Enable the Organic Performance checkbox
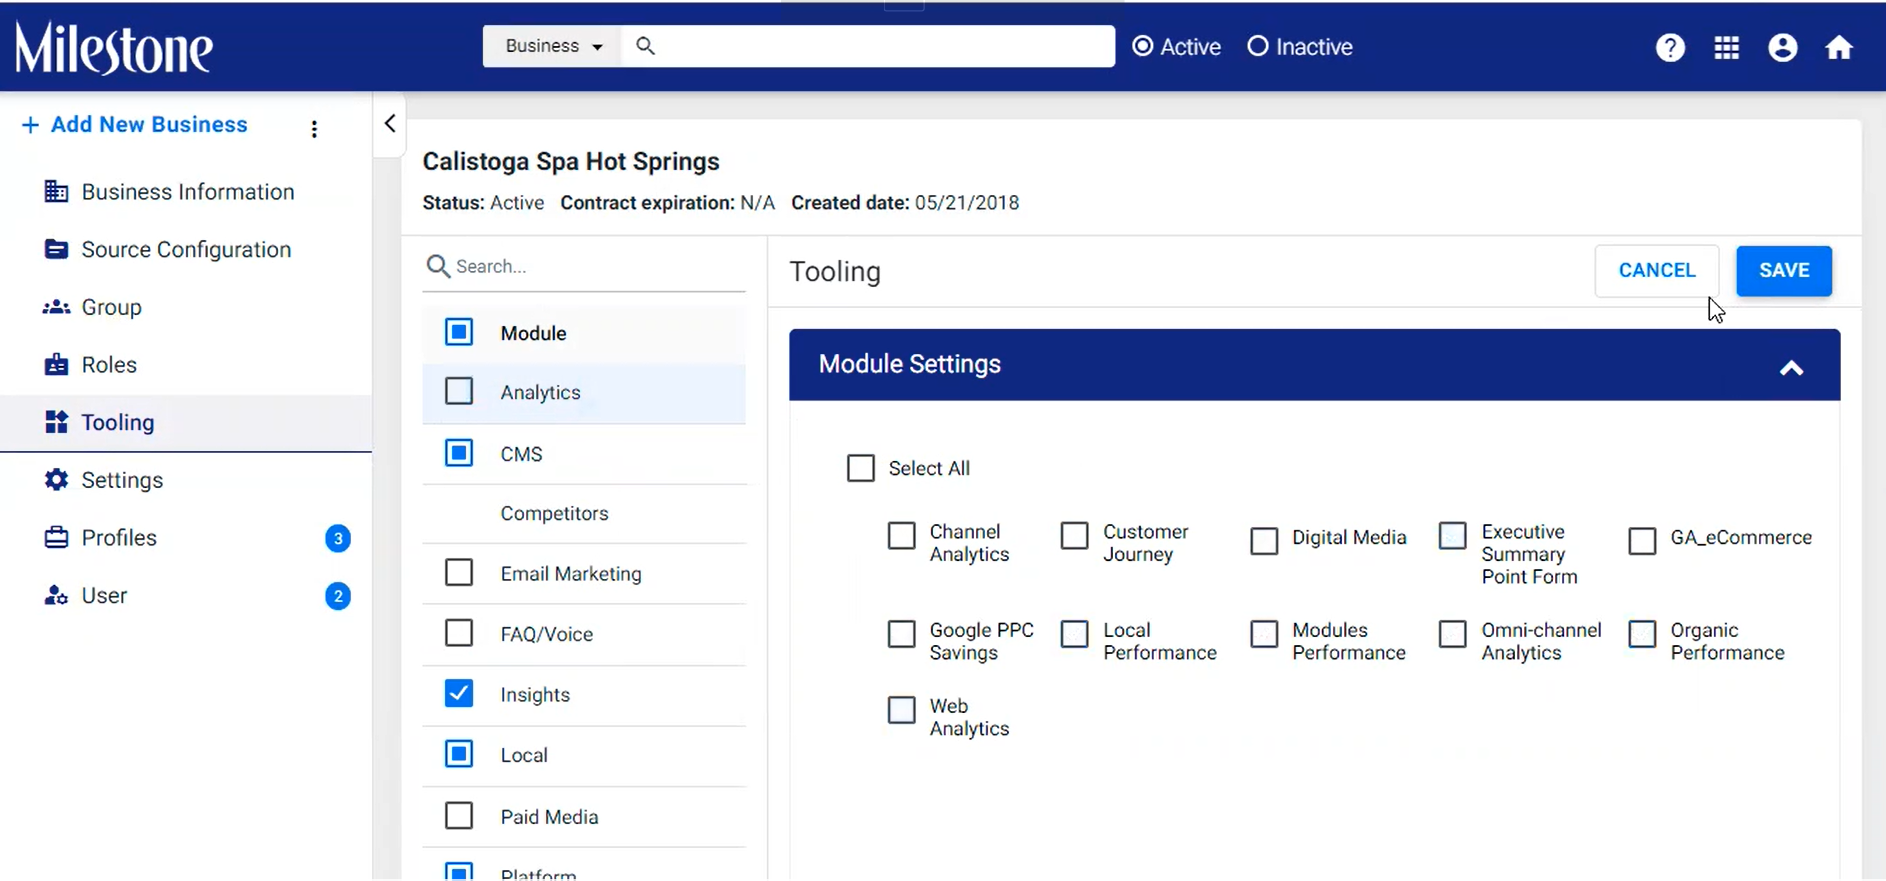Screen dimensions: 1886x881 [x=1643, y=634]
